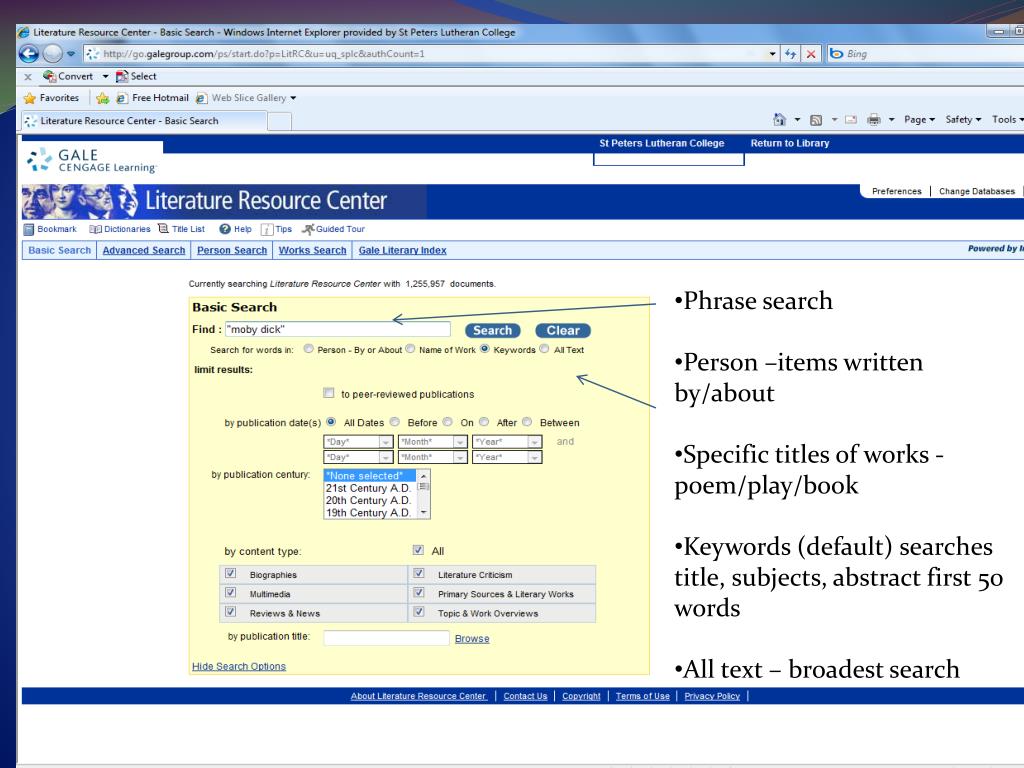The height and width of the screenshot is (768, 1024).
Task: Select the After date radio button
Action: 484,422
